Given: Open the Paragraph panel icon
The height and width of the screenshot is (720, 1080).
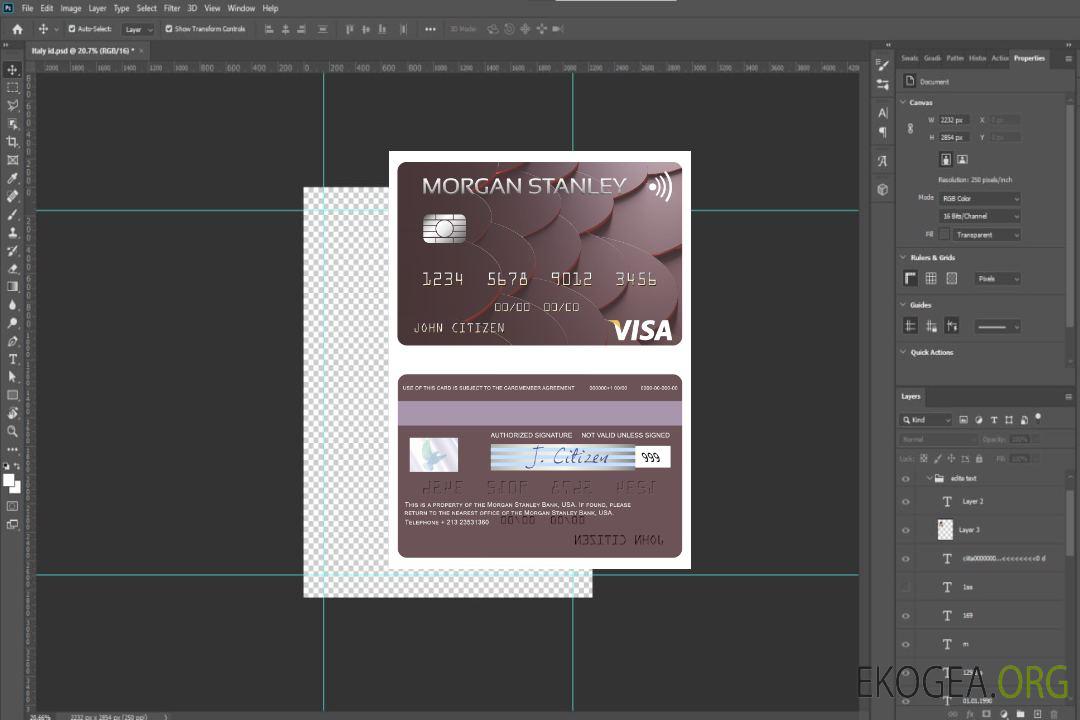Looking at the screenshot, I should click(x=882, y=132).
